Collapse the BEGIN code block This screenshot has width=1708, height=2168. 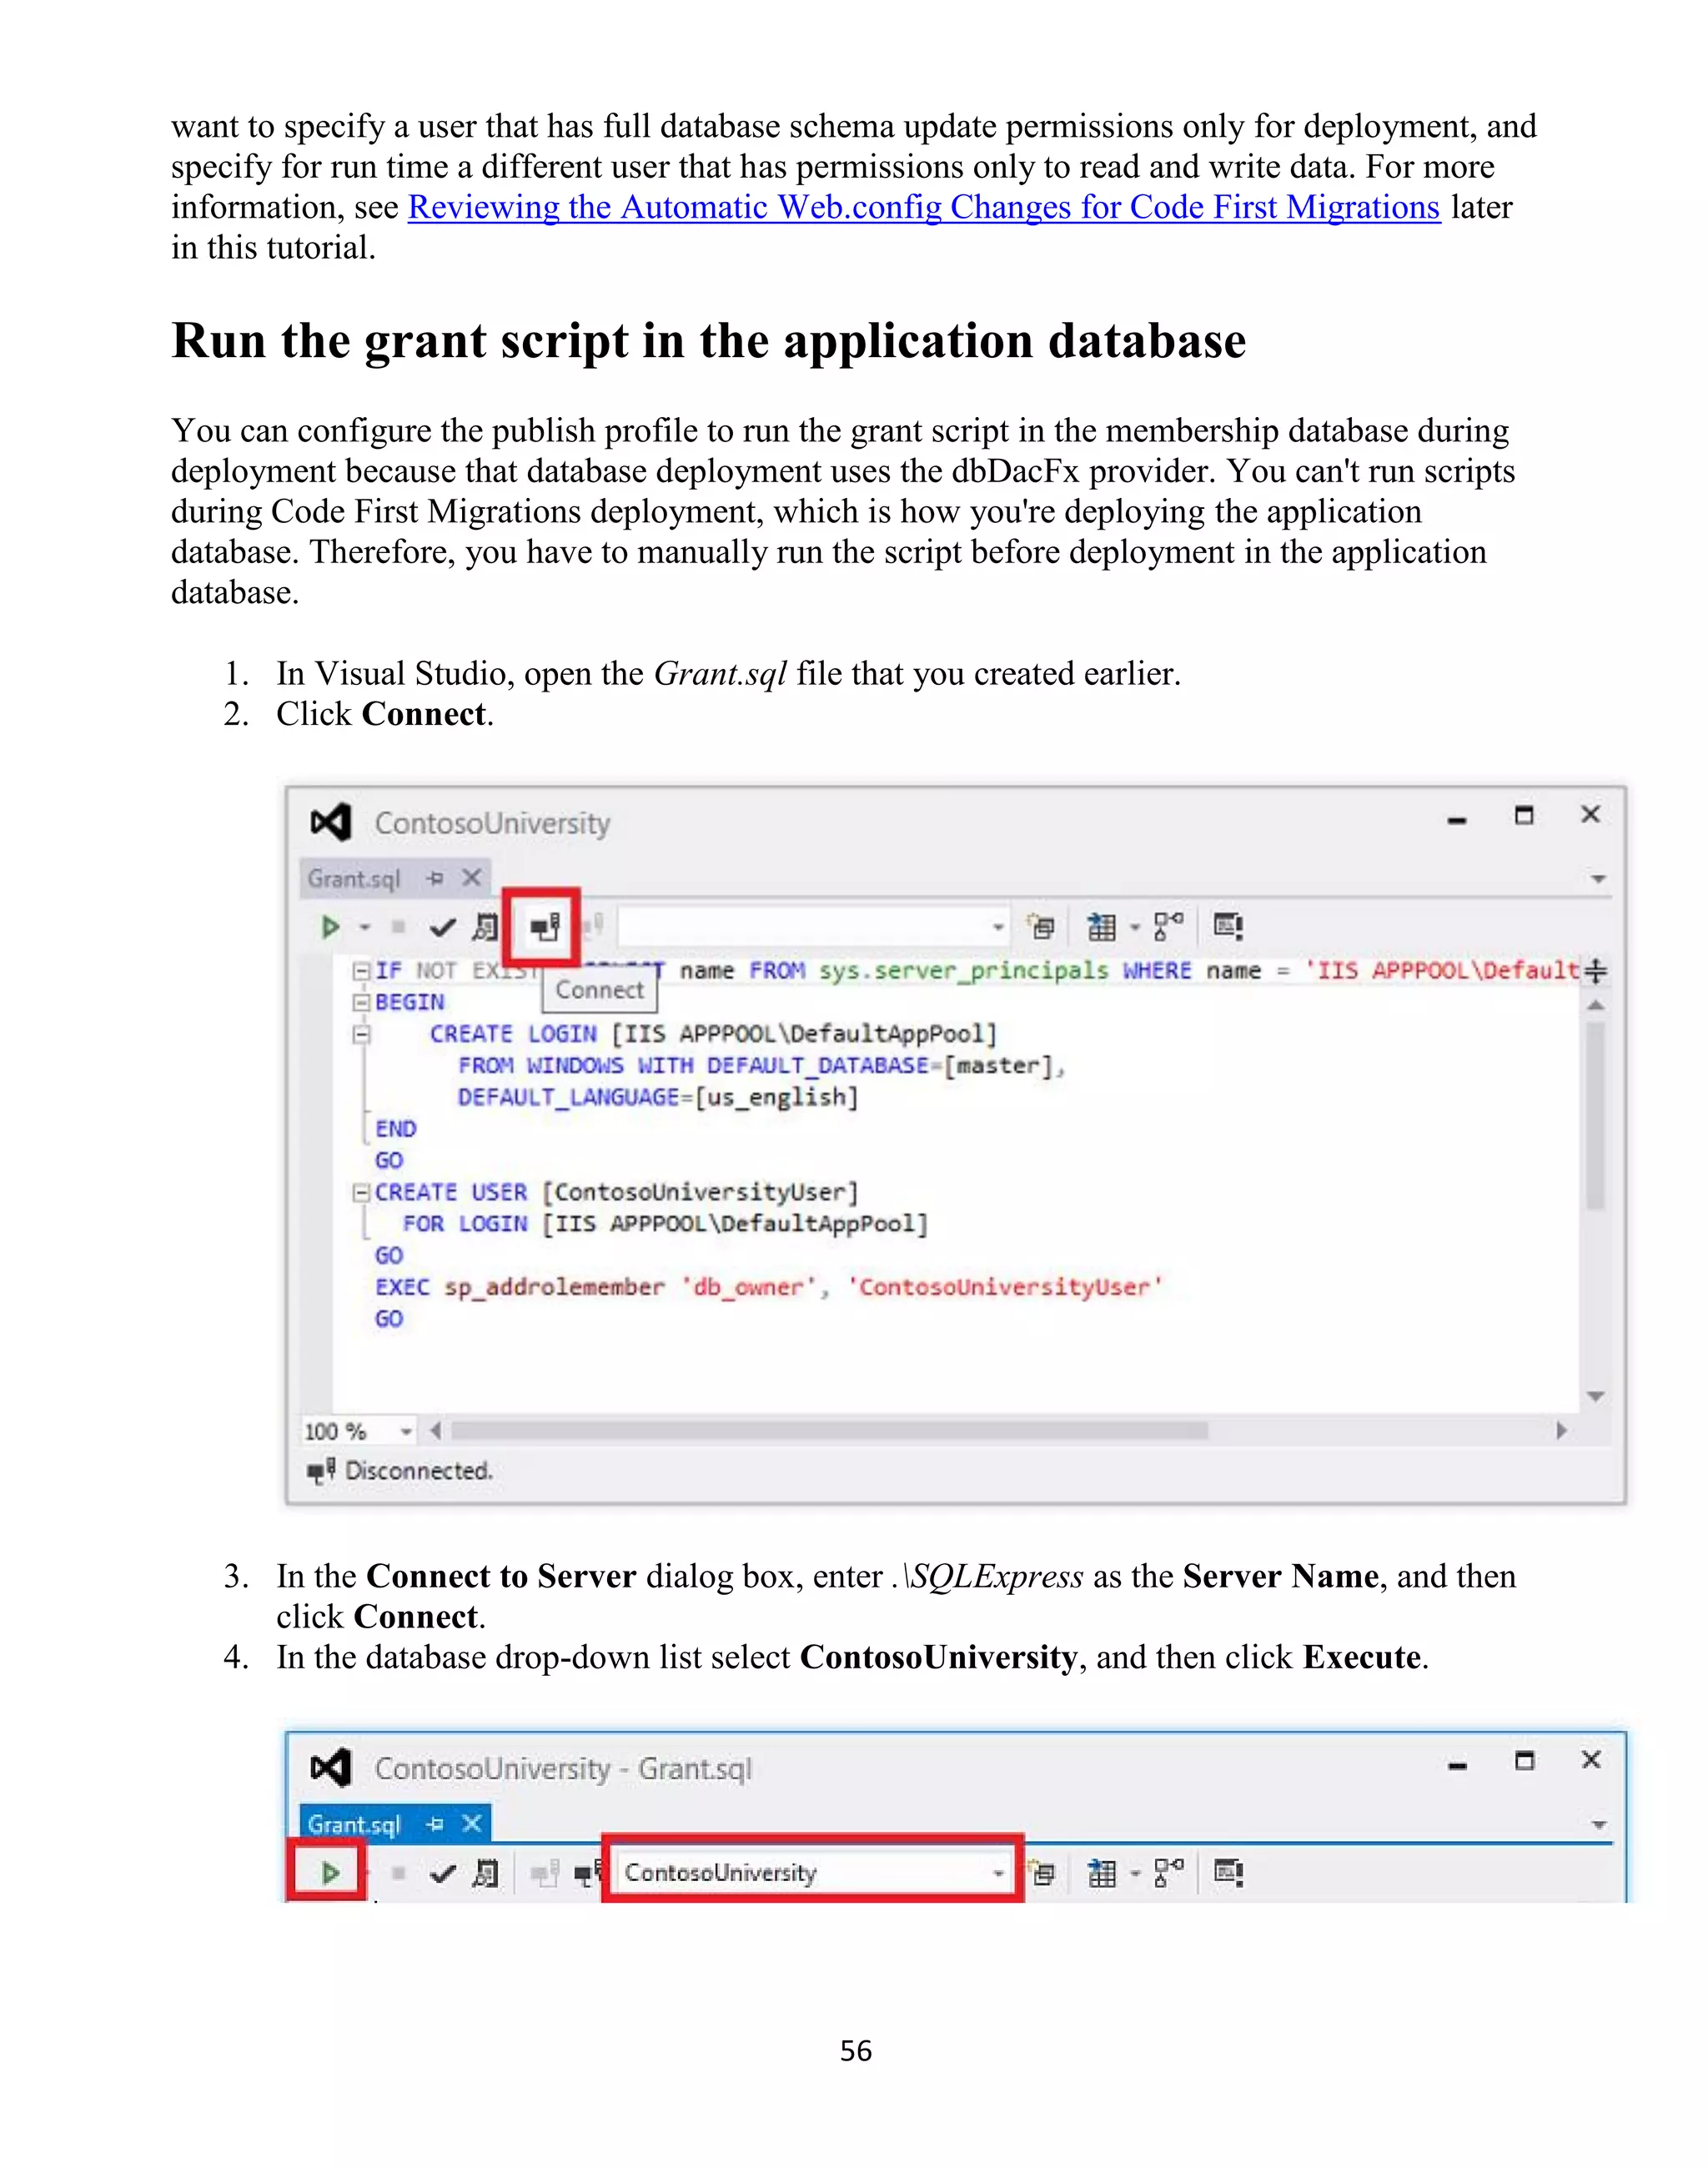tap(361, 1002)
